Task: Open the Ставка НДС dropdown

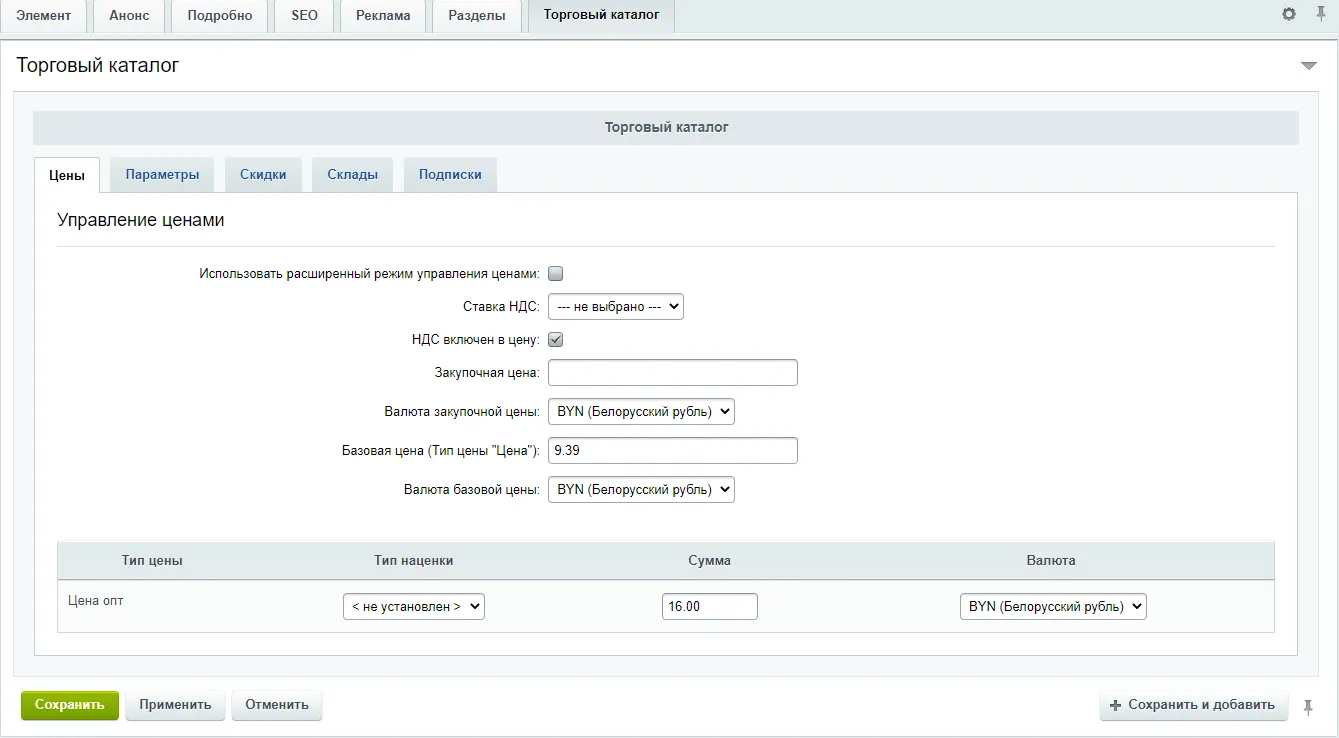Action: pyautogui.click(x=615, y=307)
